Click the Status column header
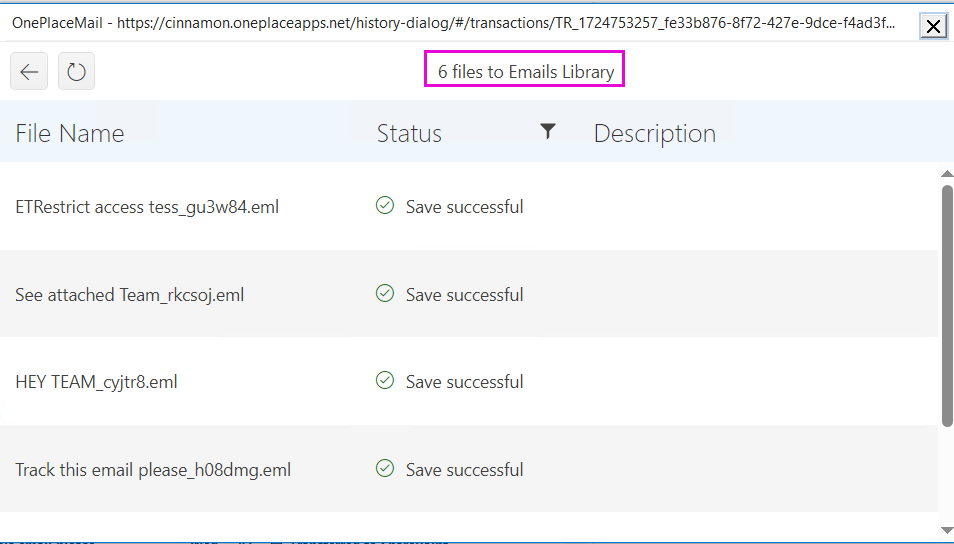This screenshot has width=954, height=544. [x=409, y=133]
